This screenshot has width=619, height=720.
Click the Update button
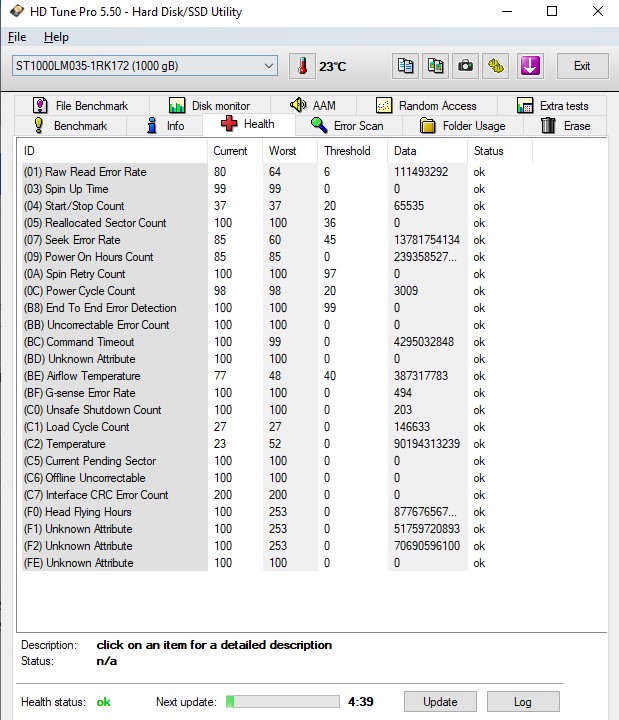[x=440, y=702]
